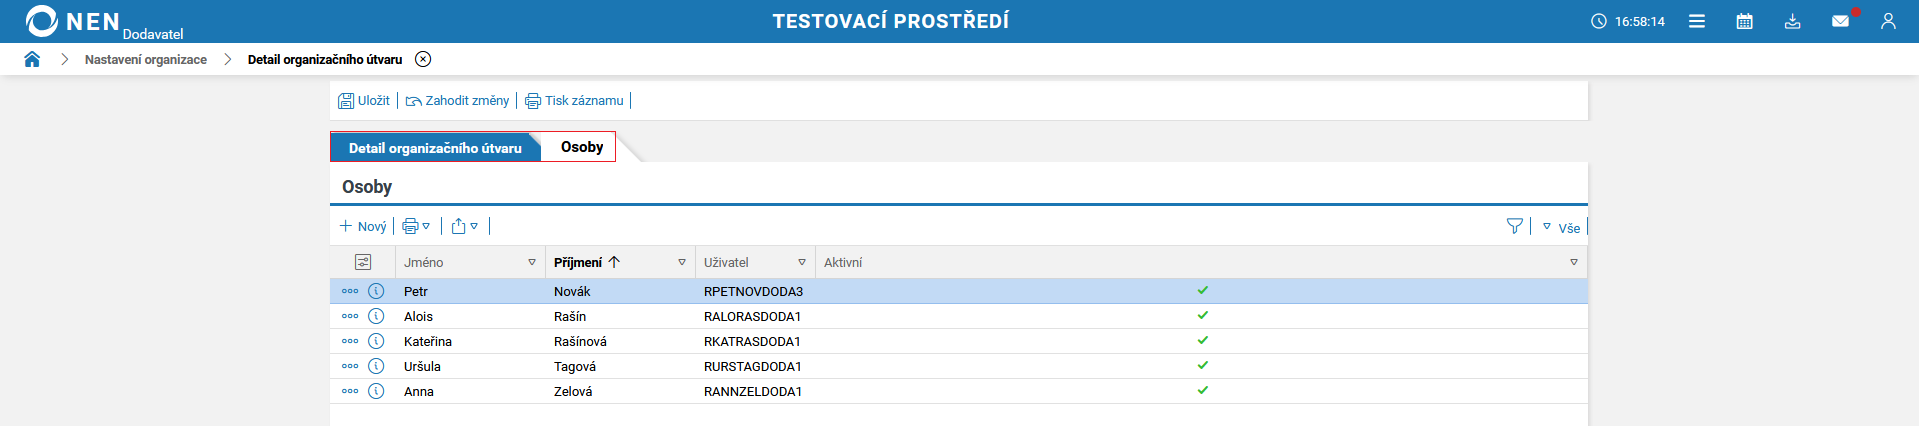Switch to Detail organizačního útvaru tab
The width and height of the screenshot is (1919, 426).
coord(435,148)
